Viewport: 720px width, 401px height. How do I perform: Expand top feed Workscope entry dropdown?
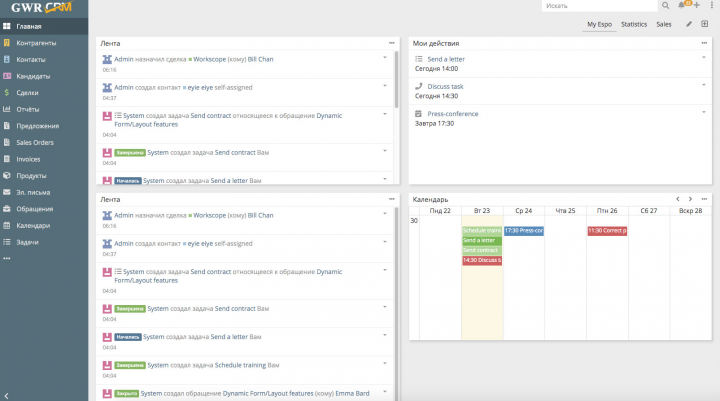tap(385, 57)
